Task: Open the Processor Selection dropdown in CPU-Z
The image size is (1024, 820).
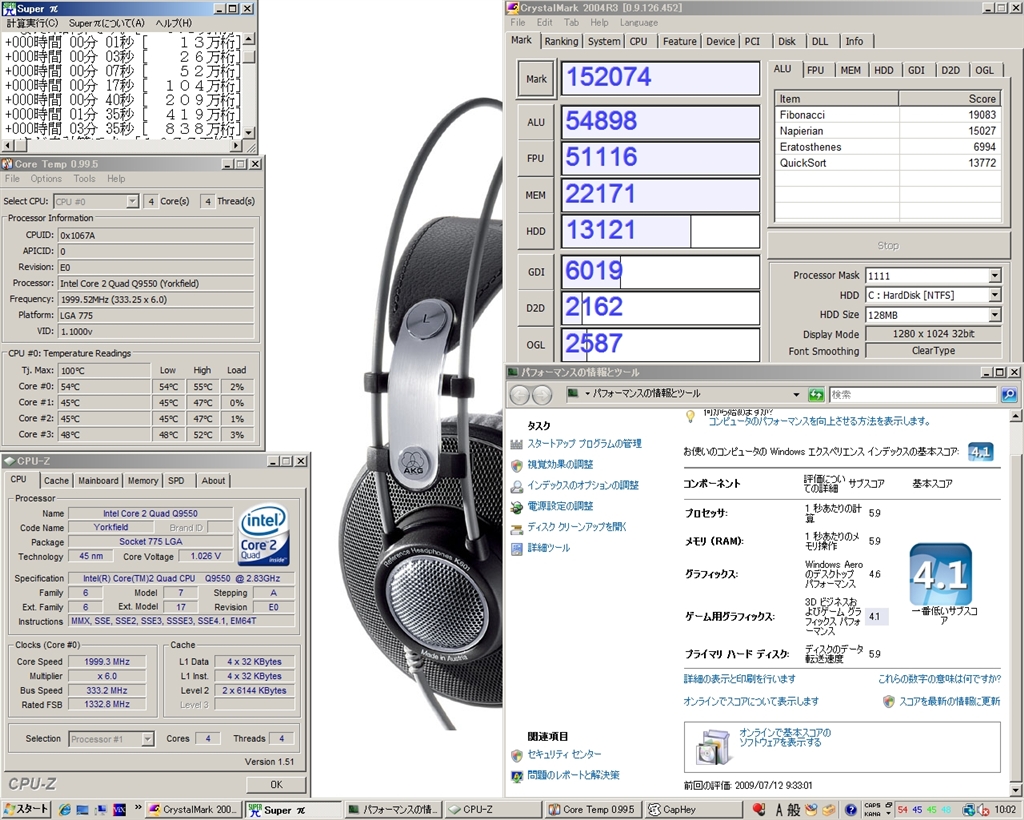Action: pyautogui.click(x=148, y=739)
